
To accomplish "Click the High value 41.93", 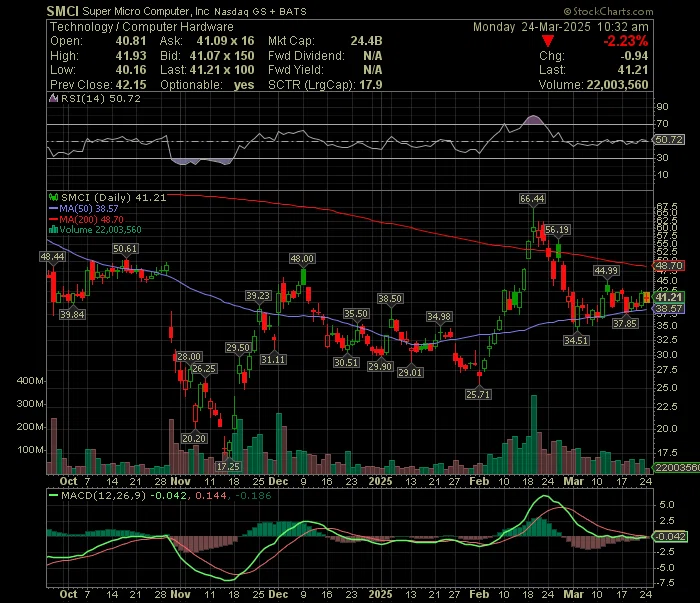I will [131, 56].
